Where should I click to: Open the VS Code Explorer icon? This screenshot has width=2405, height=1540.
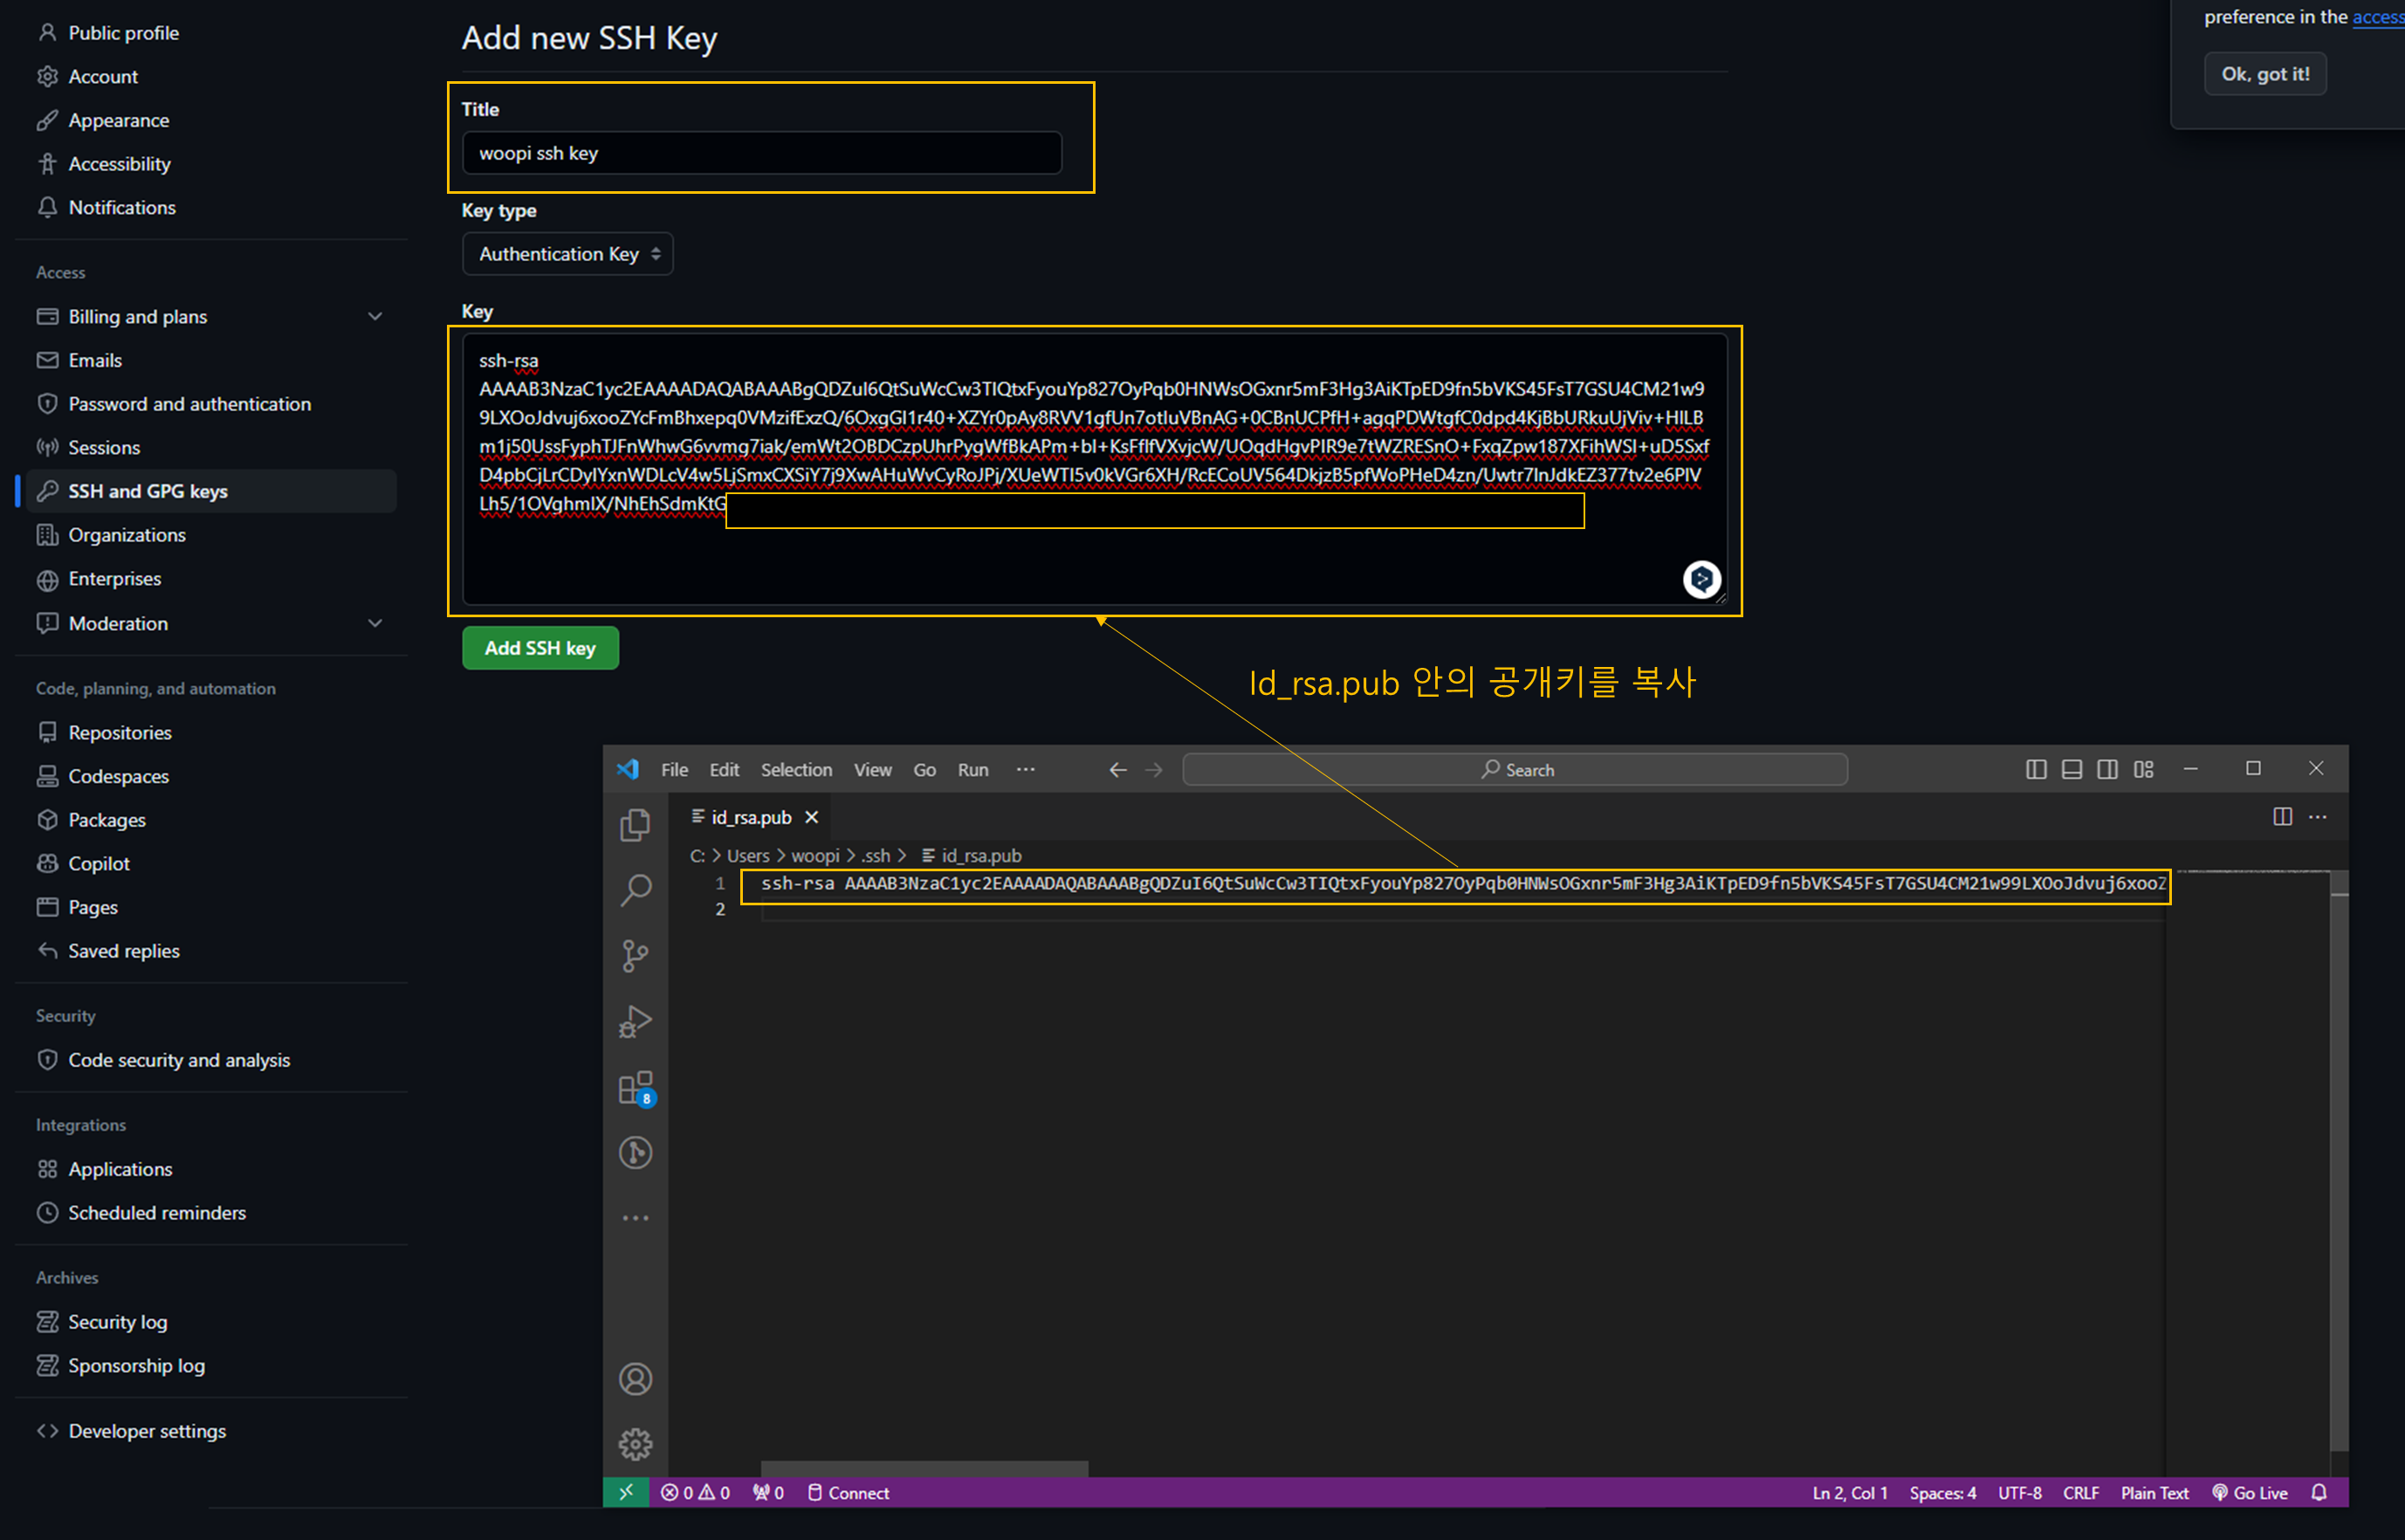click(635, 824)
